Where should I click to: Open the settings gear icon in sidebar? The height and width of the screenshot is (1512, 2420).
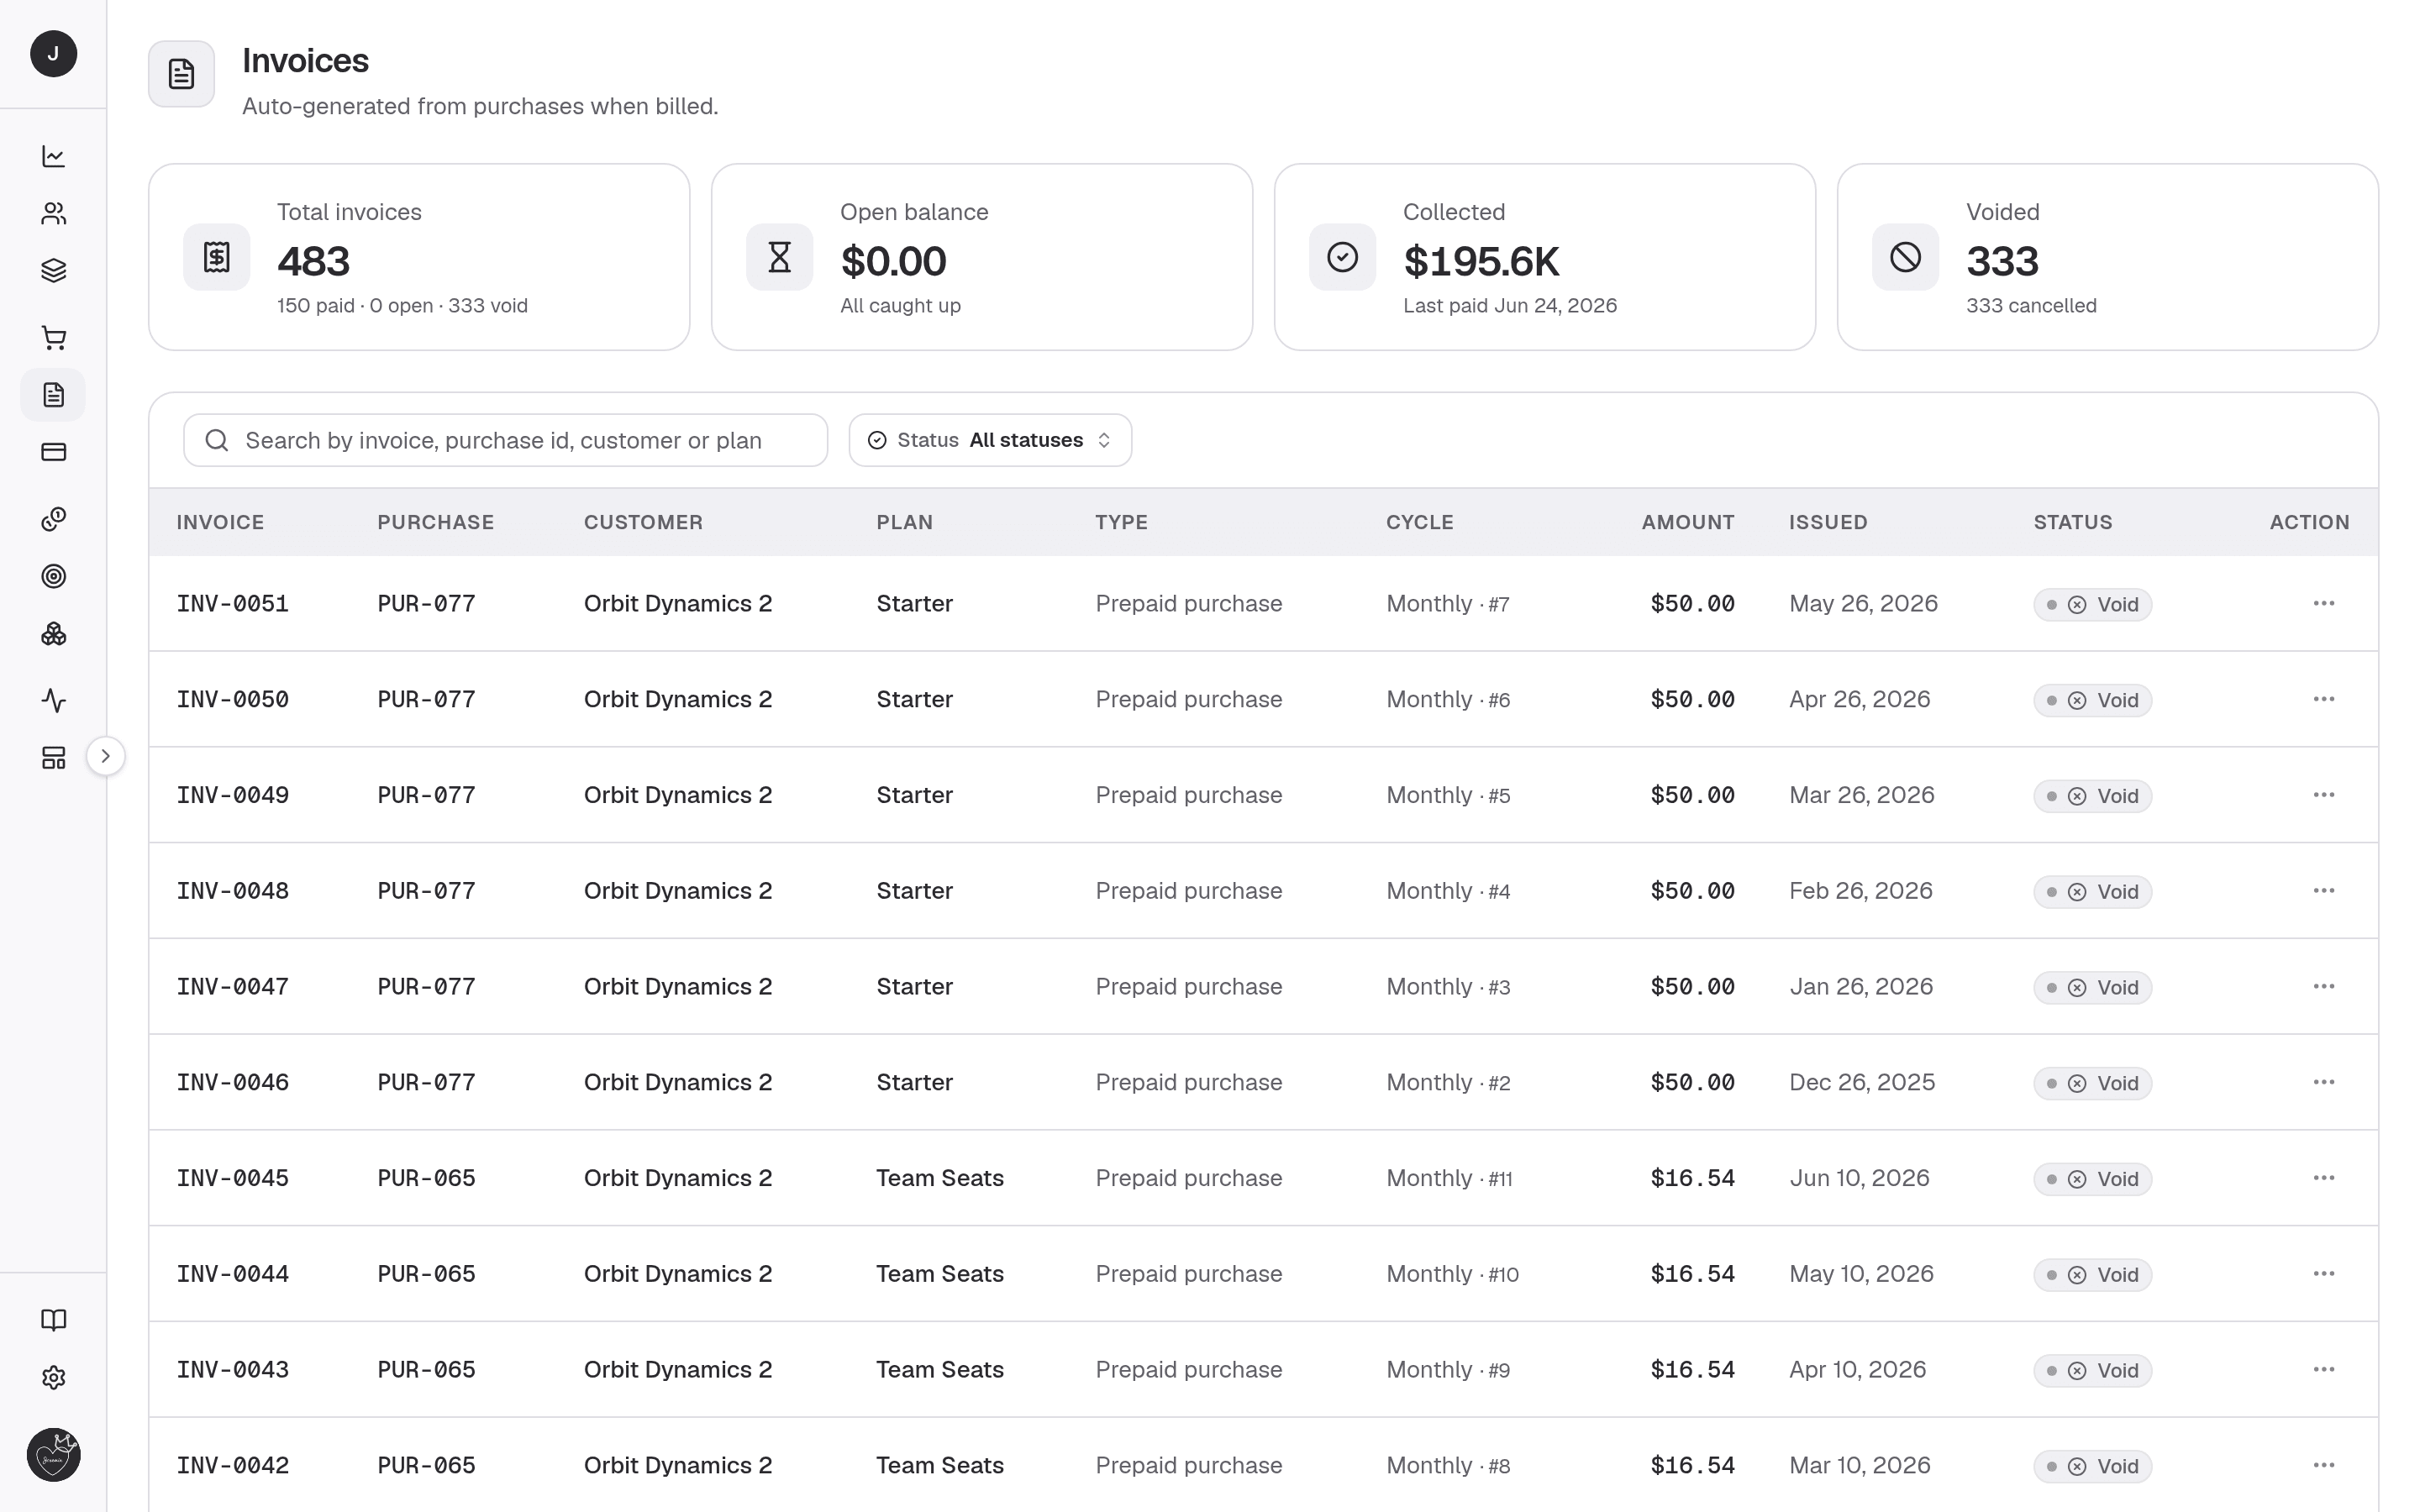point(53,1378)
